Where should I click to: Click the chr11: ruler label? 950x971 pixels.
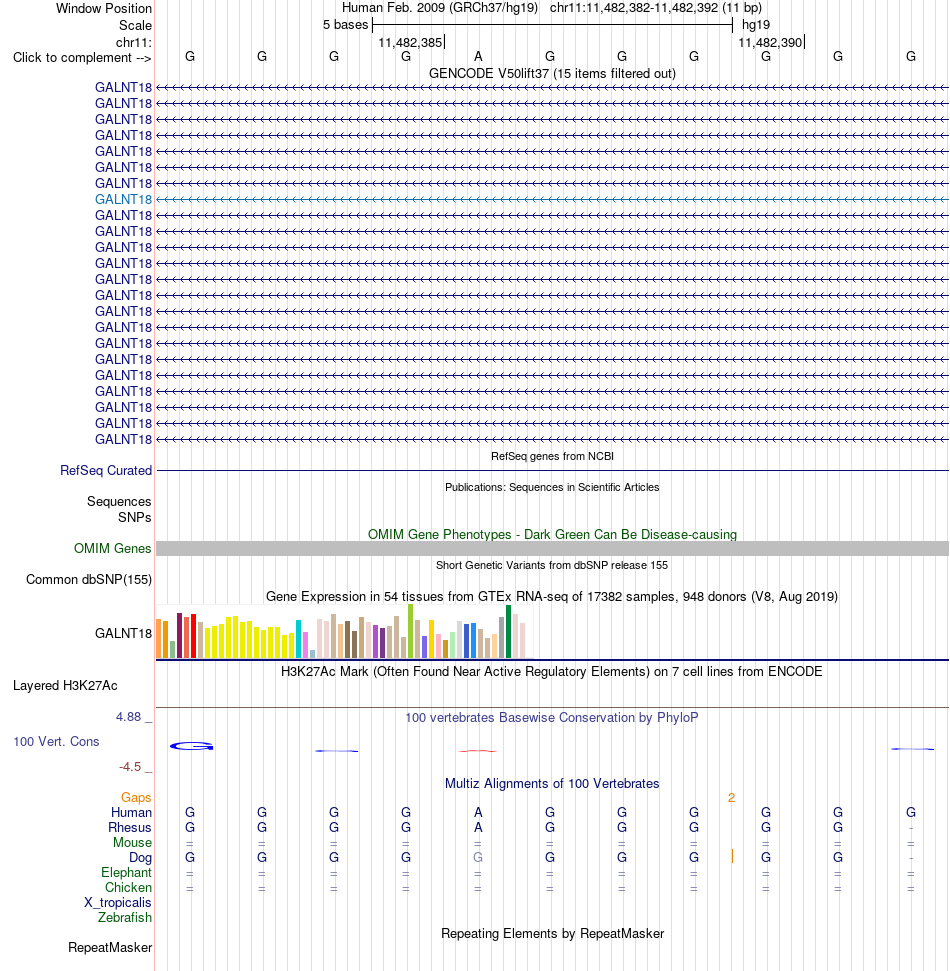[x=134, y=42]
